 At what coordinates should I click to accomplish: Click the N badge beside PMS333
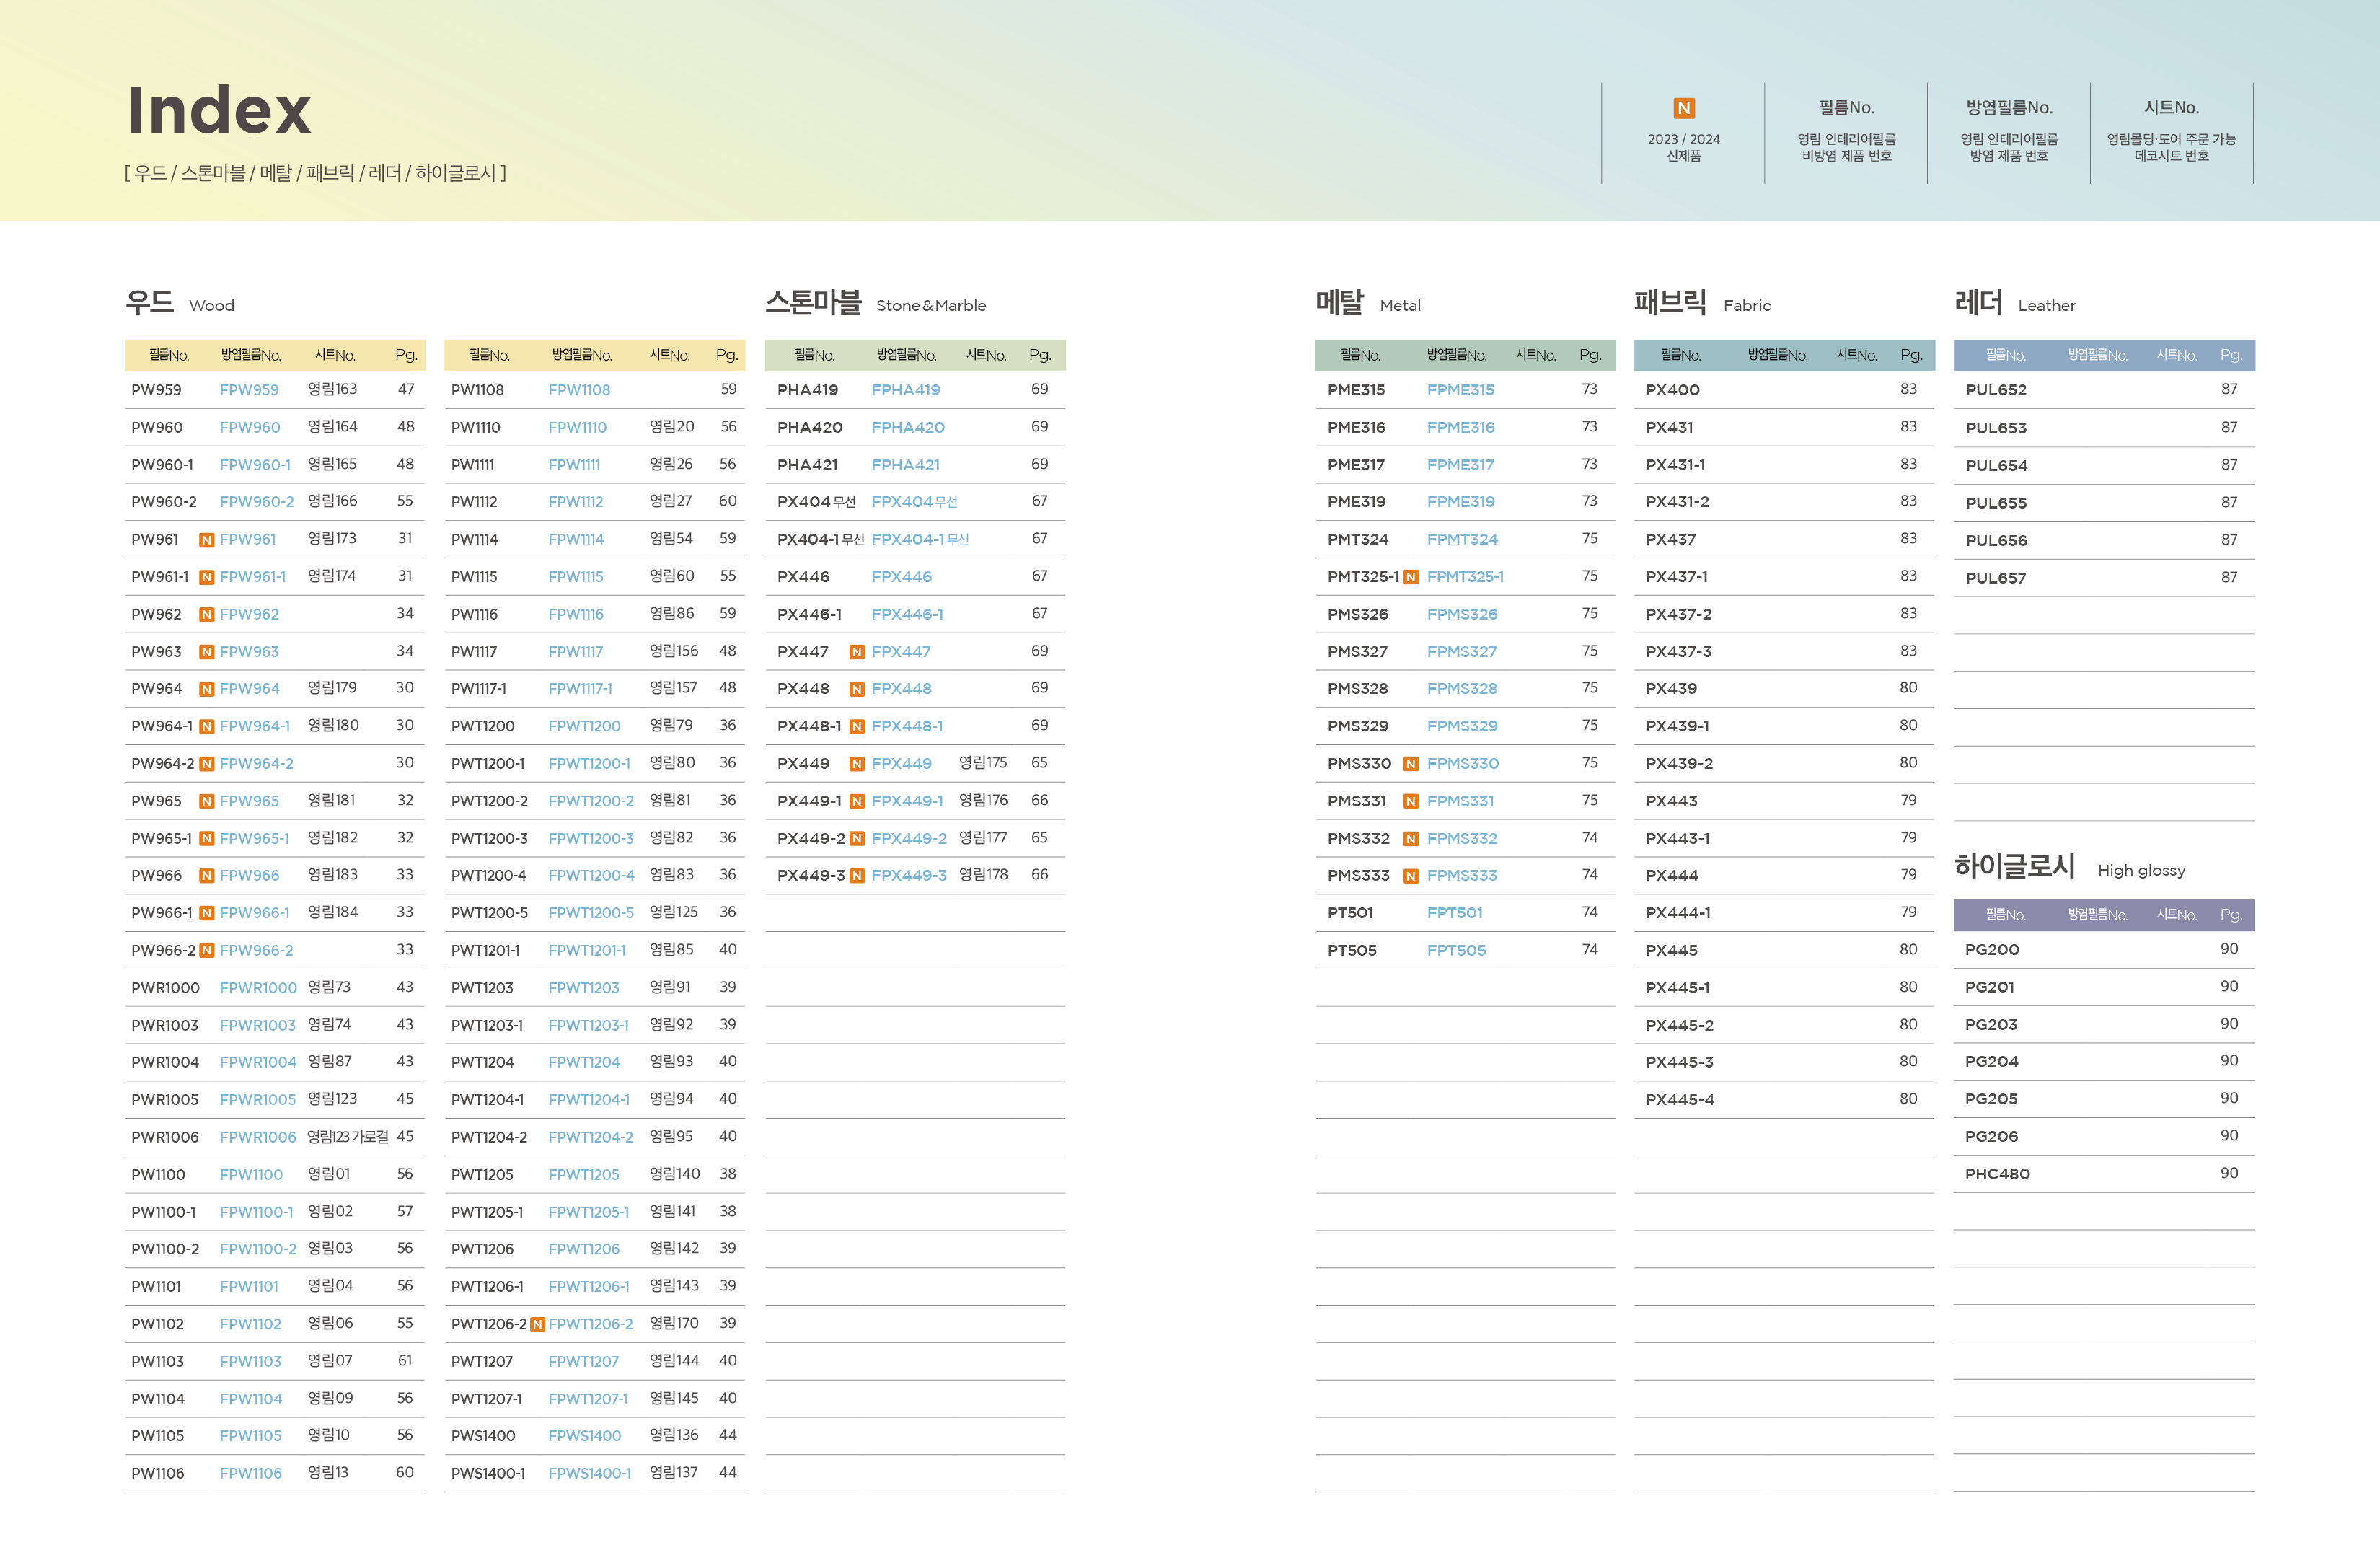[x=1411, y=876]
